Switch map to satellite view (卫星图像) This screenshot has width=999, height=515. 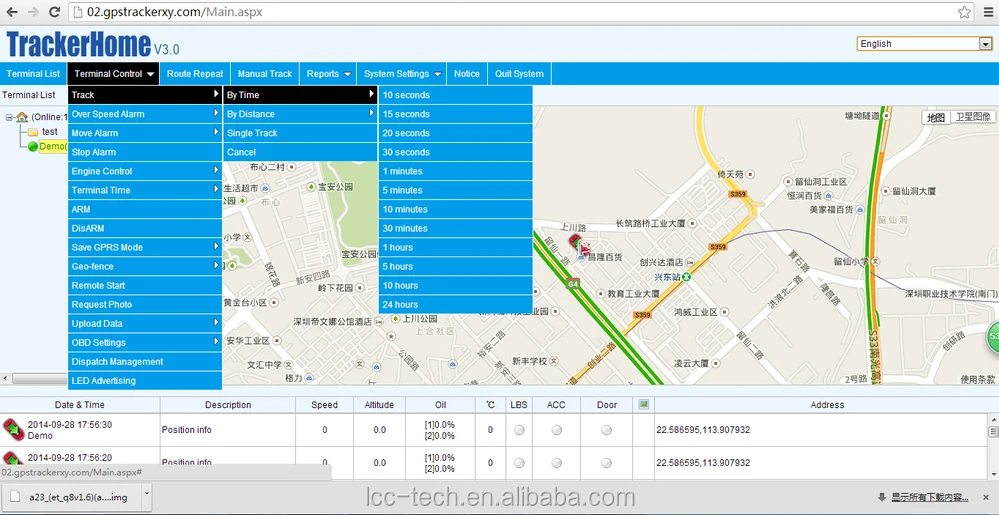(972, 117)
